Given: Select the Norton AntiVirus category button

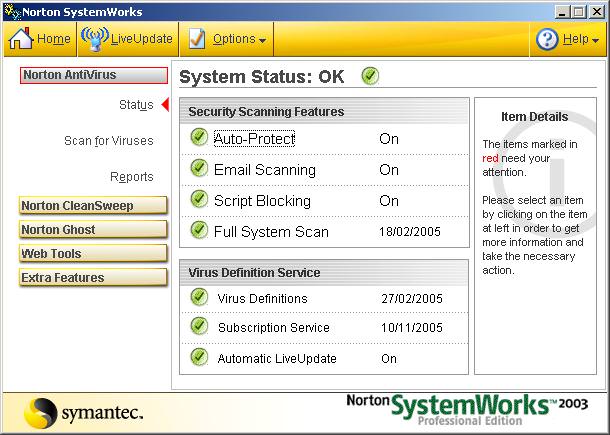Looking at the screenshot, I should pos(94,75).
